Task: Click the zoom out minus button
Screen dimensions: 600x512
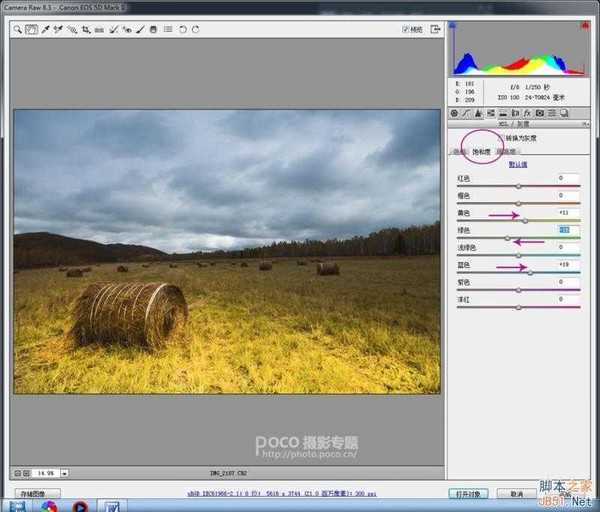Action: pos(18,472)
